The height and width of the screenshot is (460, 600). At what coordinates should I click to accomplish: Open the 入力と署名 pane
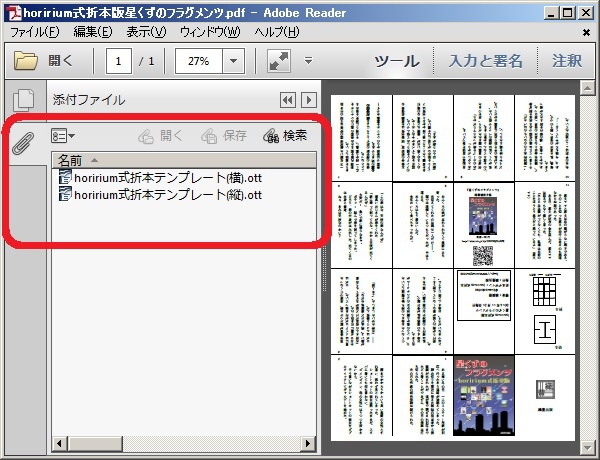click(x=486, y=61)
